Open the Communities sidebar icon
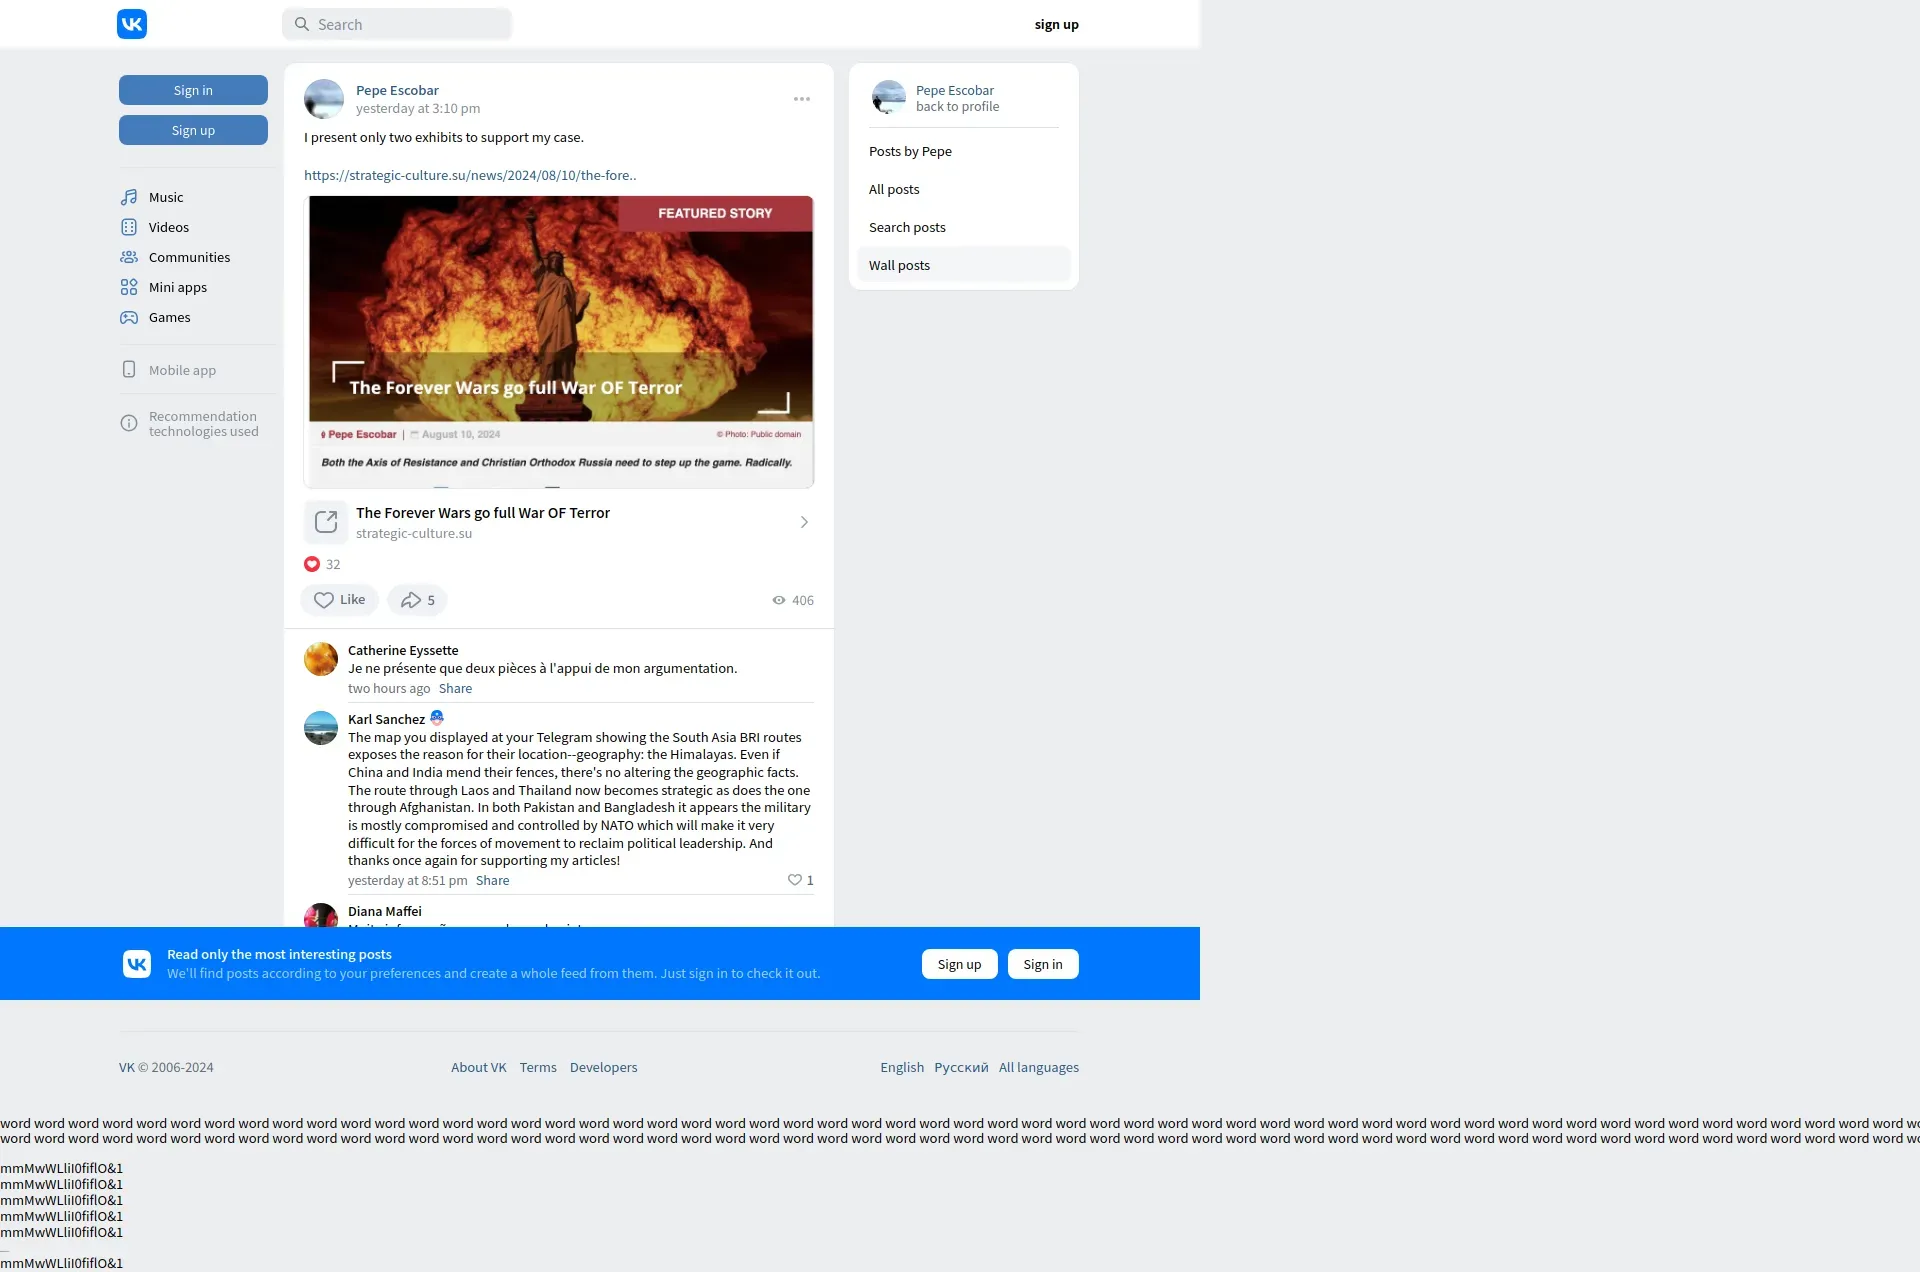The height and width of the screenshot is (1272, 1920). point(129,257)
